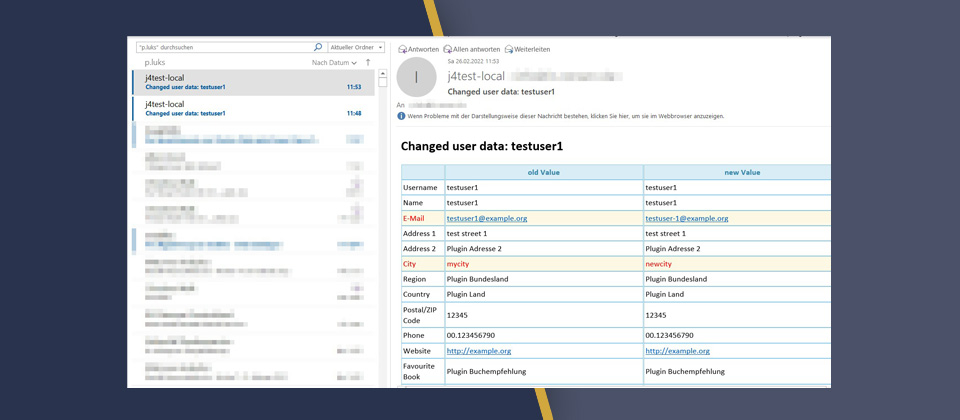Click the browser view notice message
This screenshot has width=960, height=420.
(566, 116)
